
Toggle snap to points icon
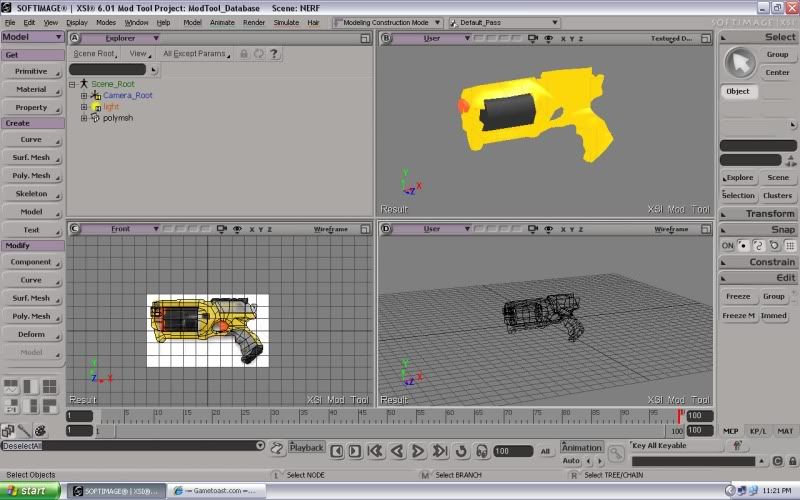coord(743,245)
